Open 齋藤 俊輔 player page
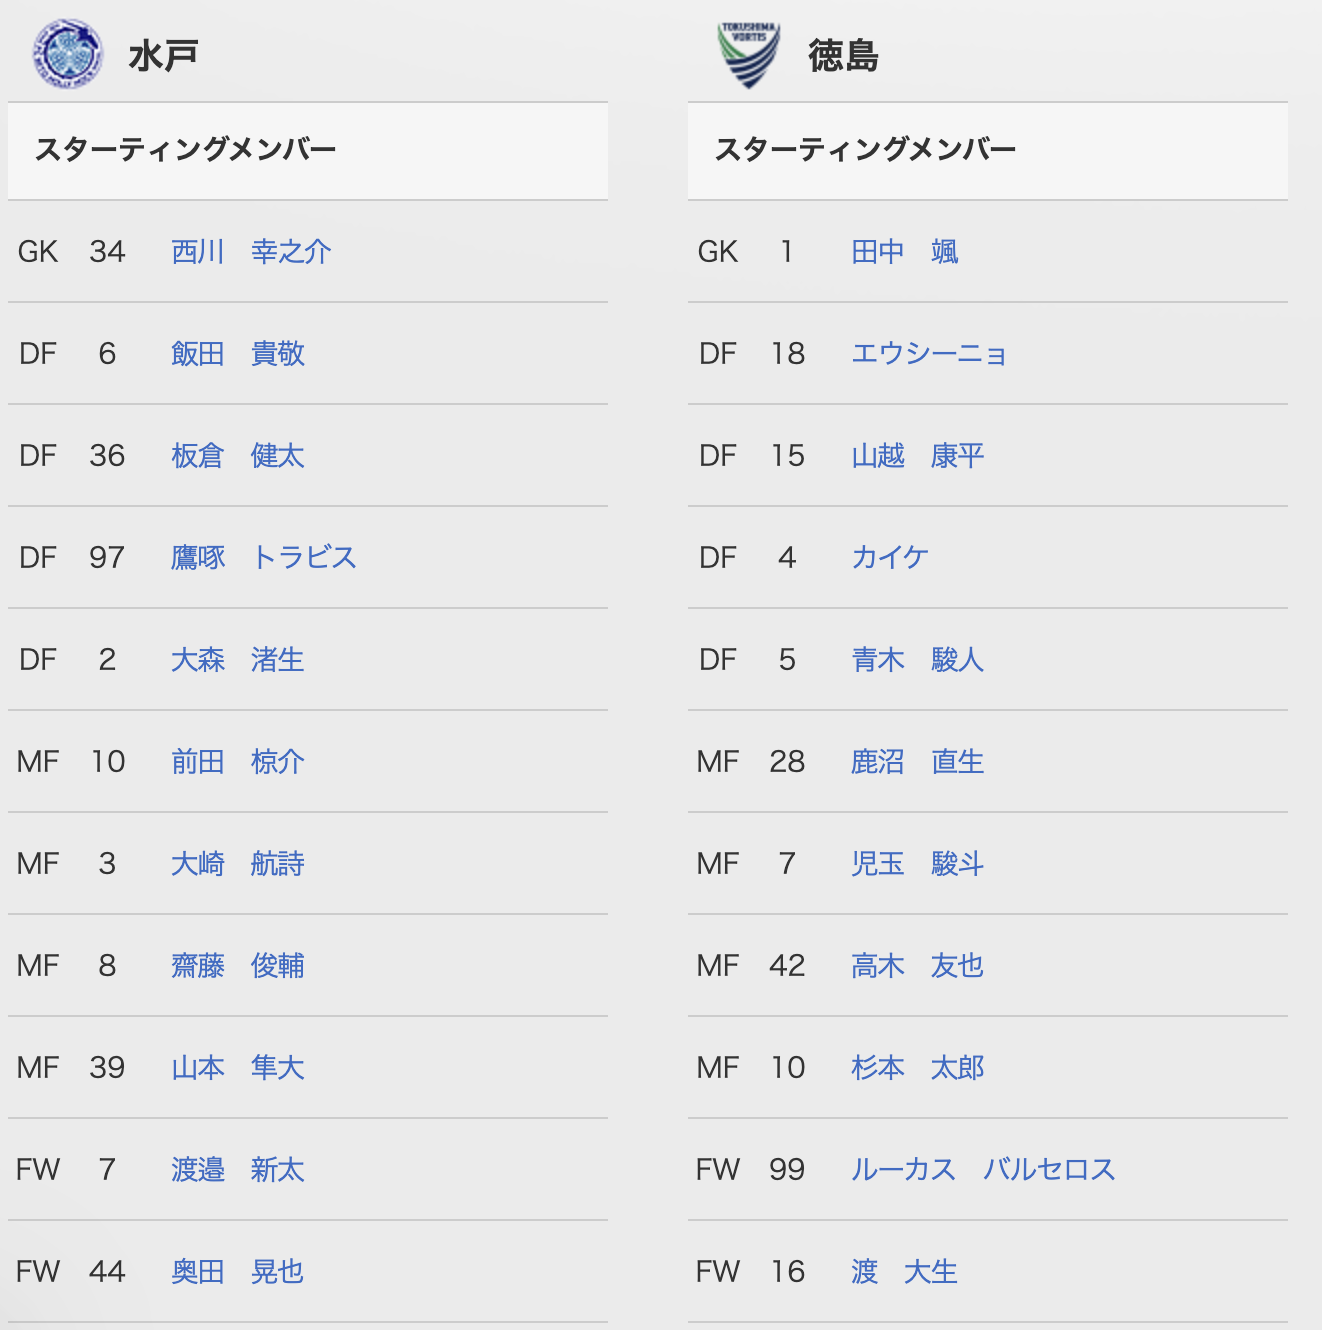 point(238,966)
